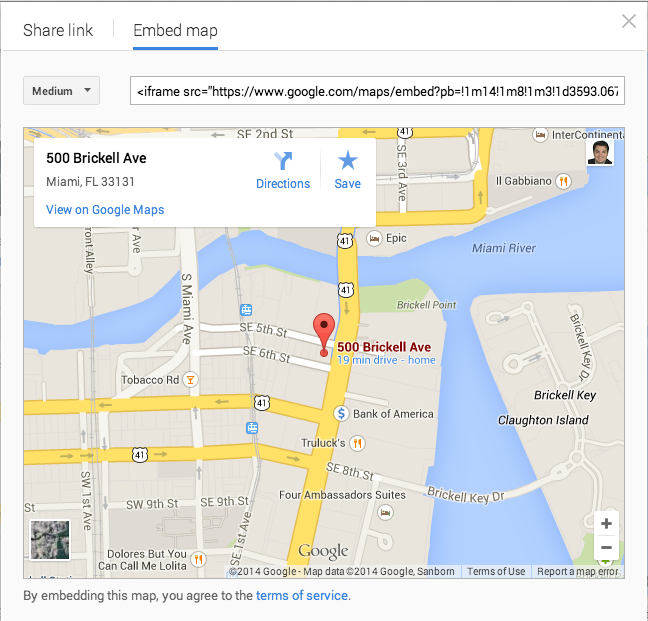Click the SW 9th St label
648x621 pixels.
click(x=152, y=504)
